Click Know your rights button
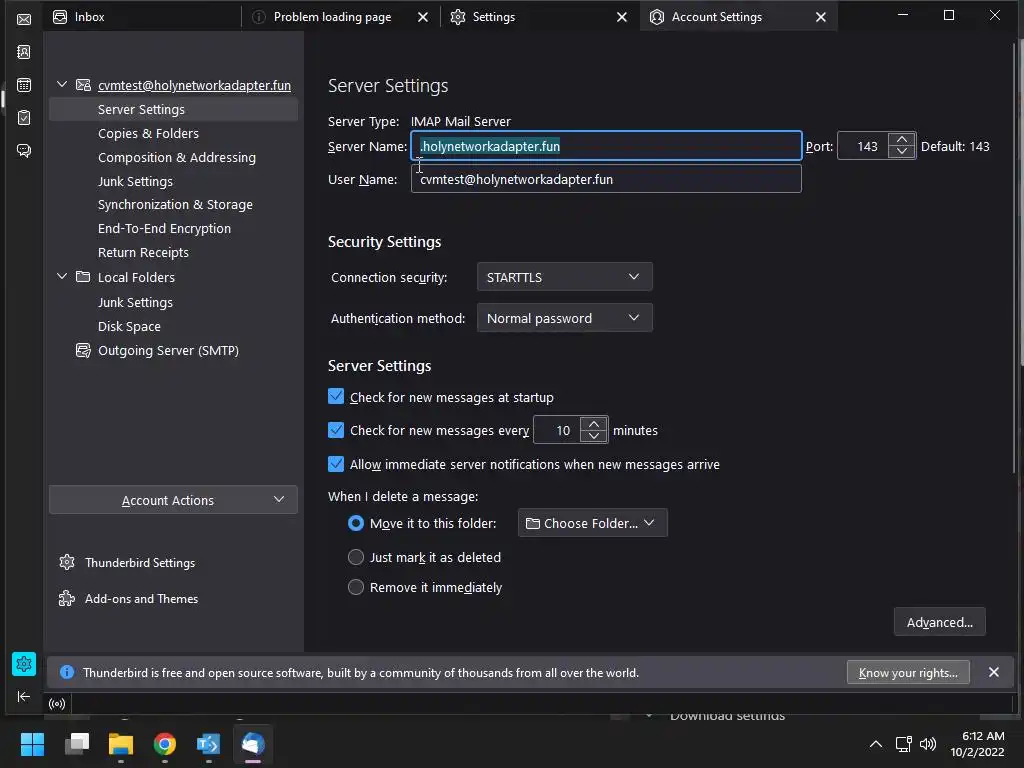 click(908, 673)
